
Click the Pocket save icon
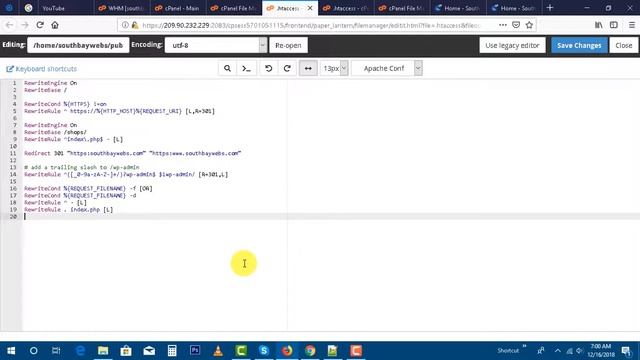516,25
